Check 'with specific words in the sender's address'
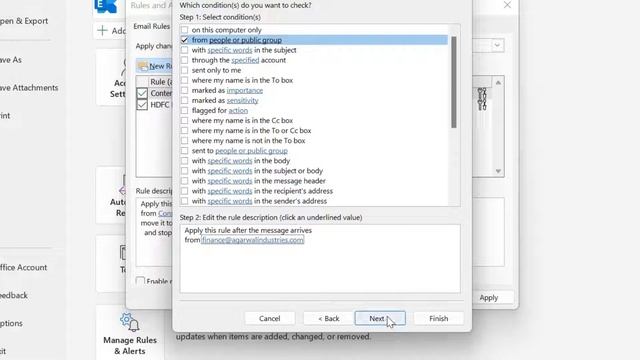The width and height of the screenshot is (640, 360). tap(184, 201)
